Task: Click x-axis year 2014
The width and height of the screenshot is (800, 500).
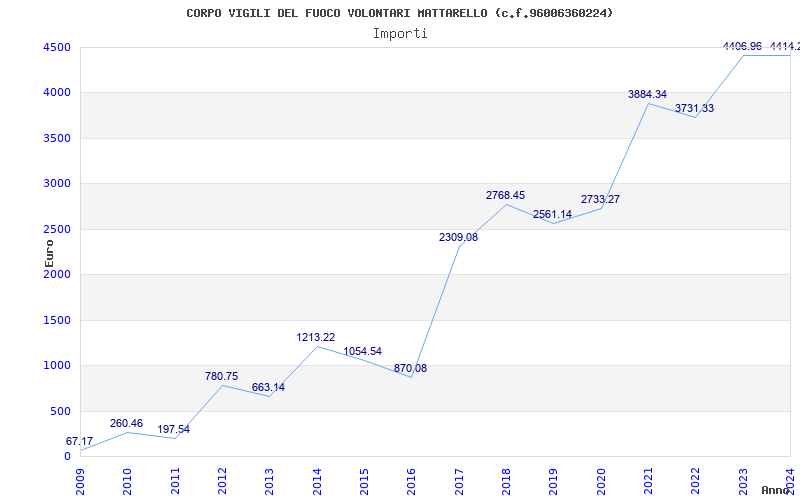Action: coord(317,482)
